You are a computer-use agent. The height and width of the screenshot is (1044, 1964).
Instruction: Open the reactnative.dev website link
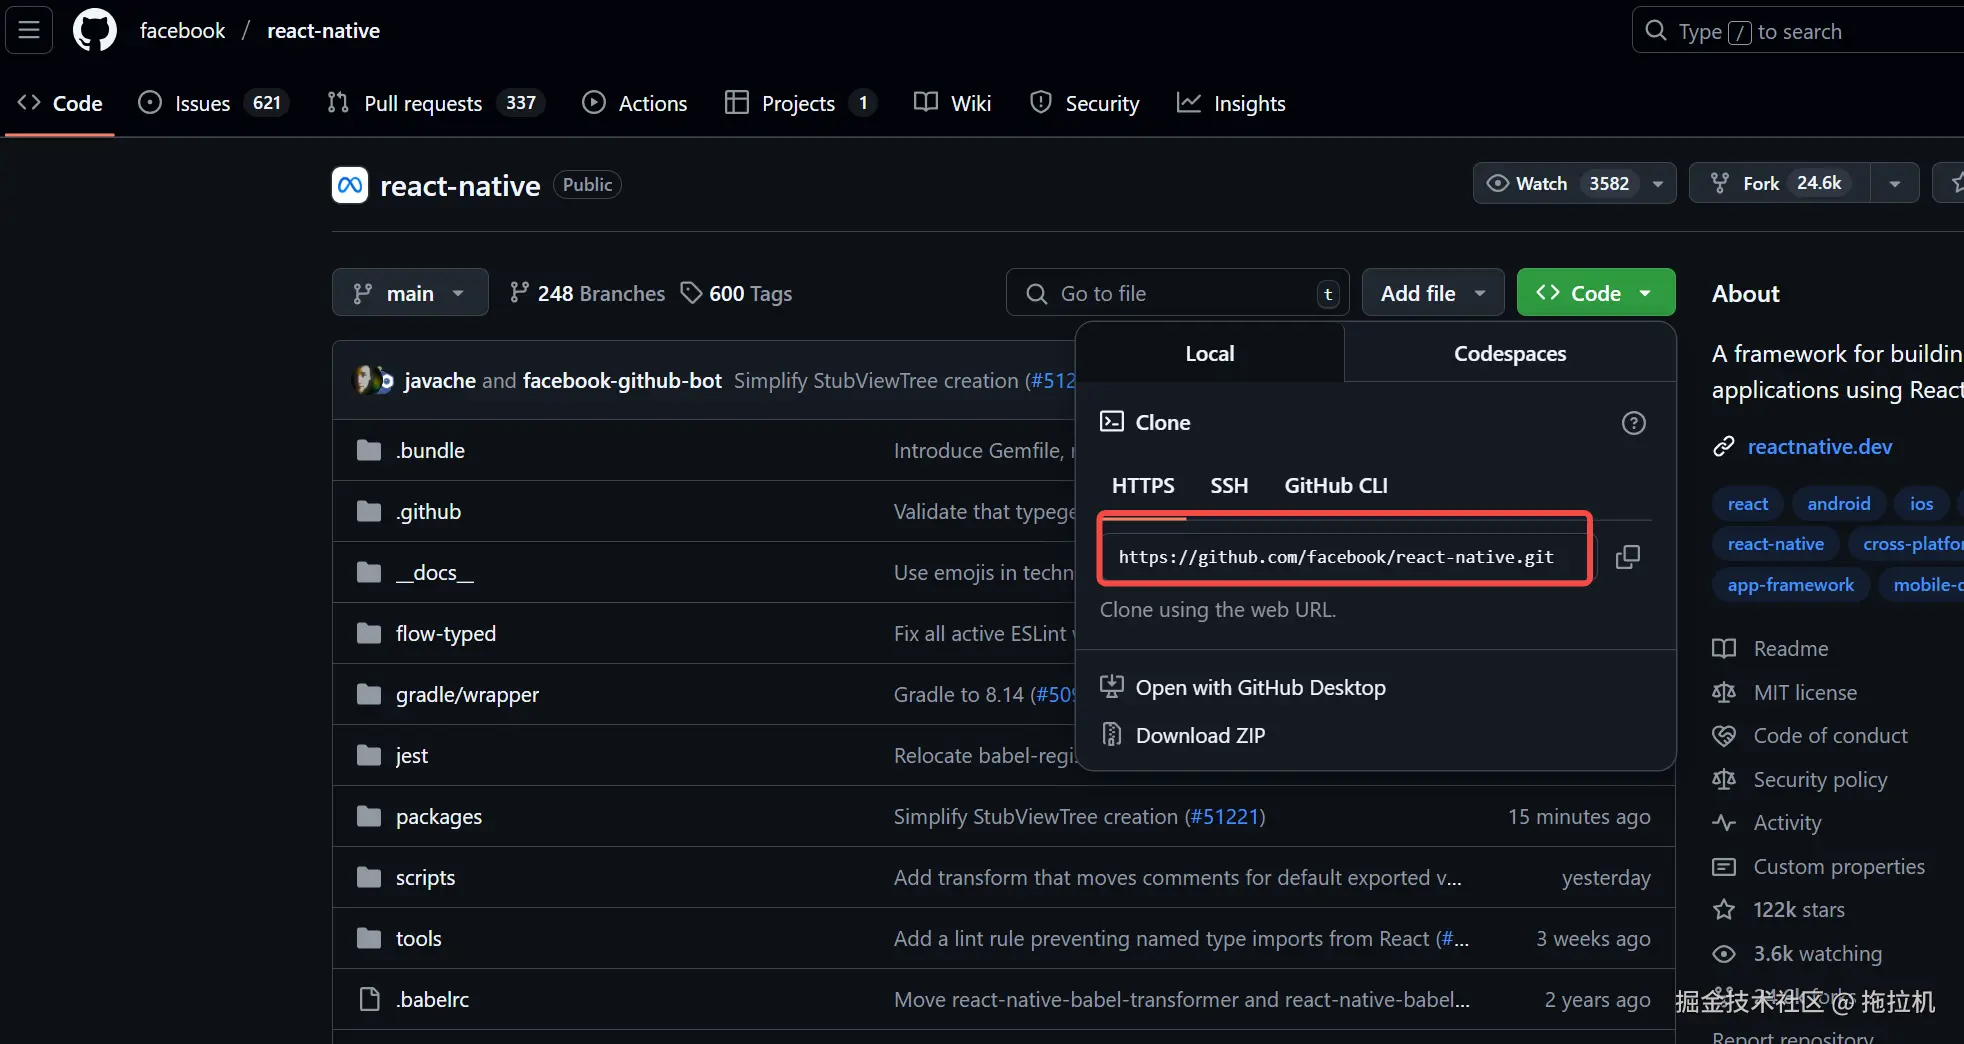click(x=1819, y=447)
